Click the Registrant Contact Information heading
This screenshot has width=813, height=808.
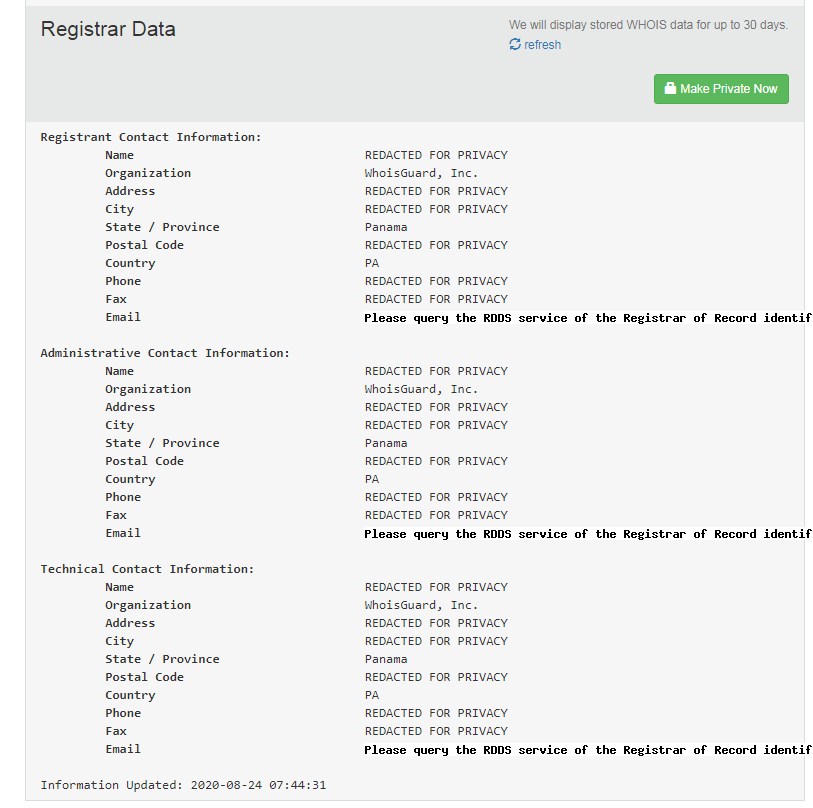(150, 137)
